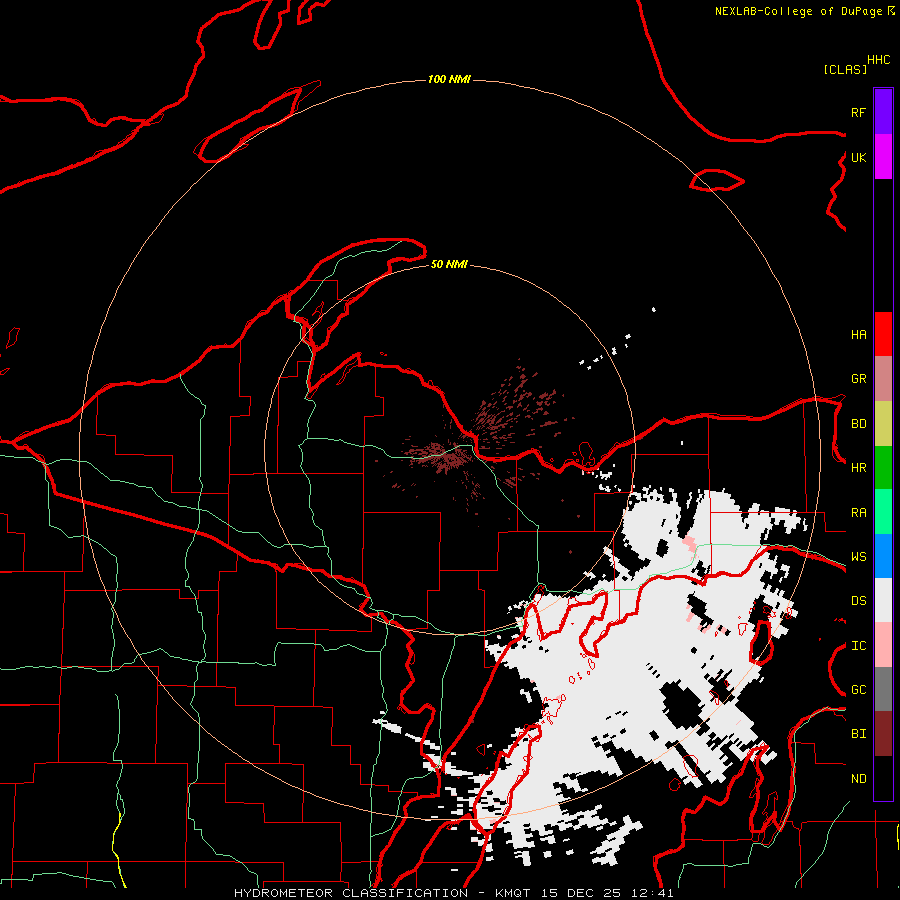Click the HR legend label
The height and width of the screenshot is (900, 900).
tap(858, 468)
